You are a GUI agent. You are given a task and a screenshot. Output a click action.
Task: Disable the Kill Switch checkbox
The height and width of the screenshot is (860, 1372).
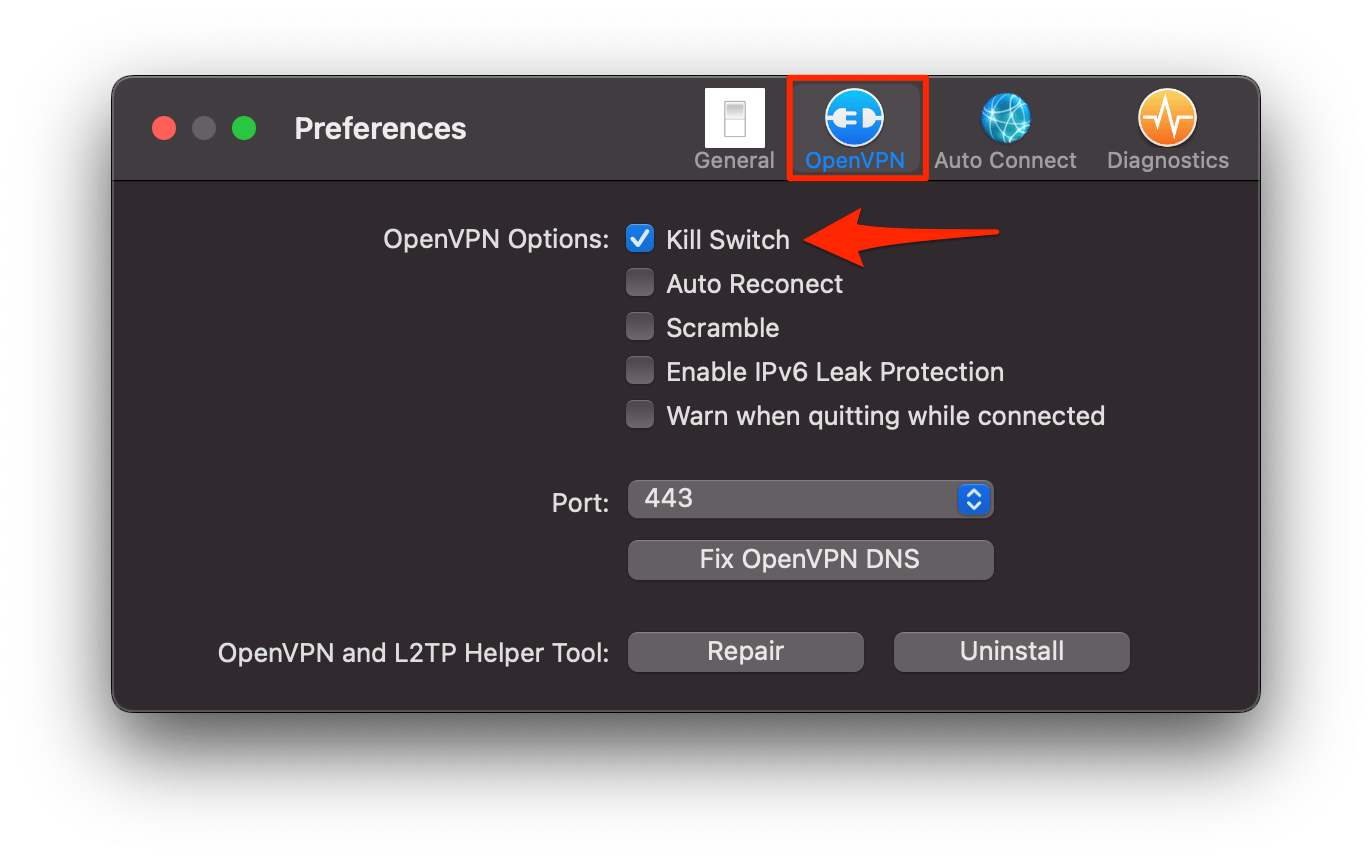640,239
